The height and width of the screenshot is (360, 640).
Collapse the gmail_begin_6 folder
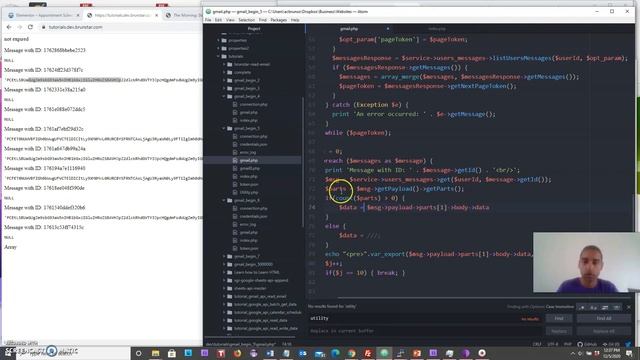pyautogui.click(x=224, y=200)
